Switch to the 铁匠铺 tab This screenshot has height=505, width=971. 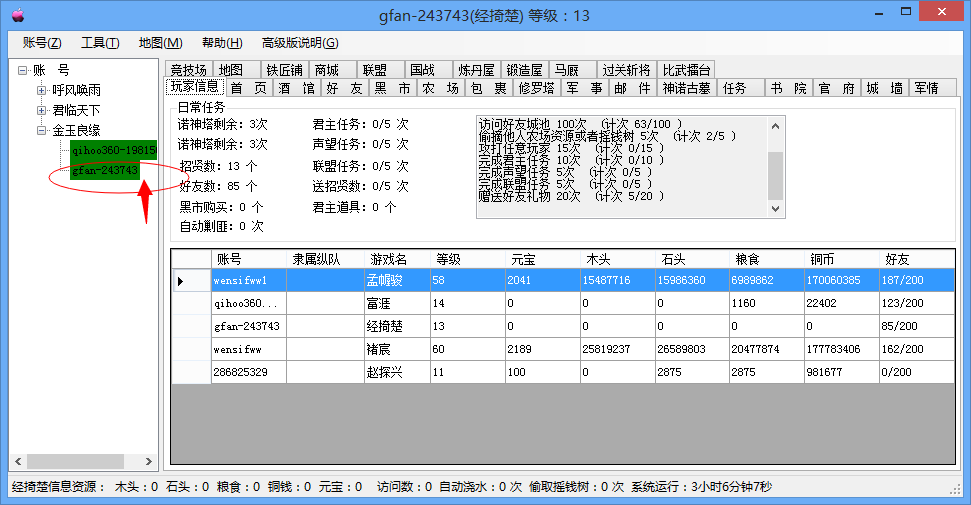pyautogui.click(x=283, y=70)
